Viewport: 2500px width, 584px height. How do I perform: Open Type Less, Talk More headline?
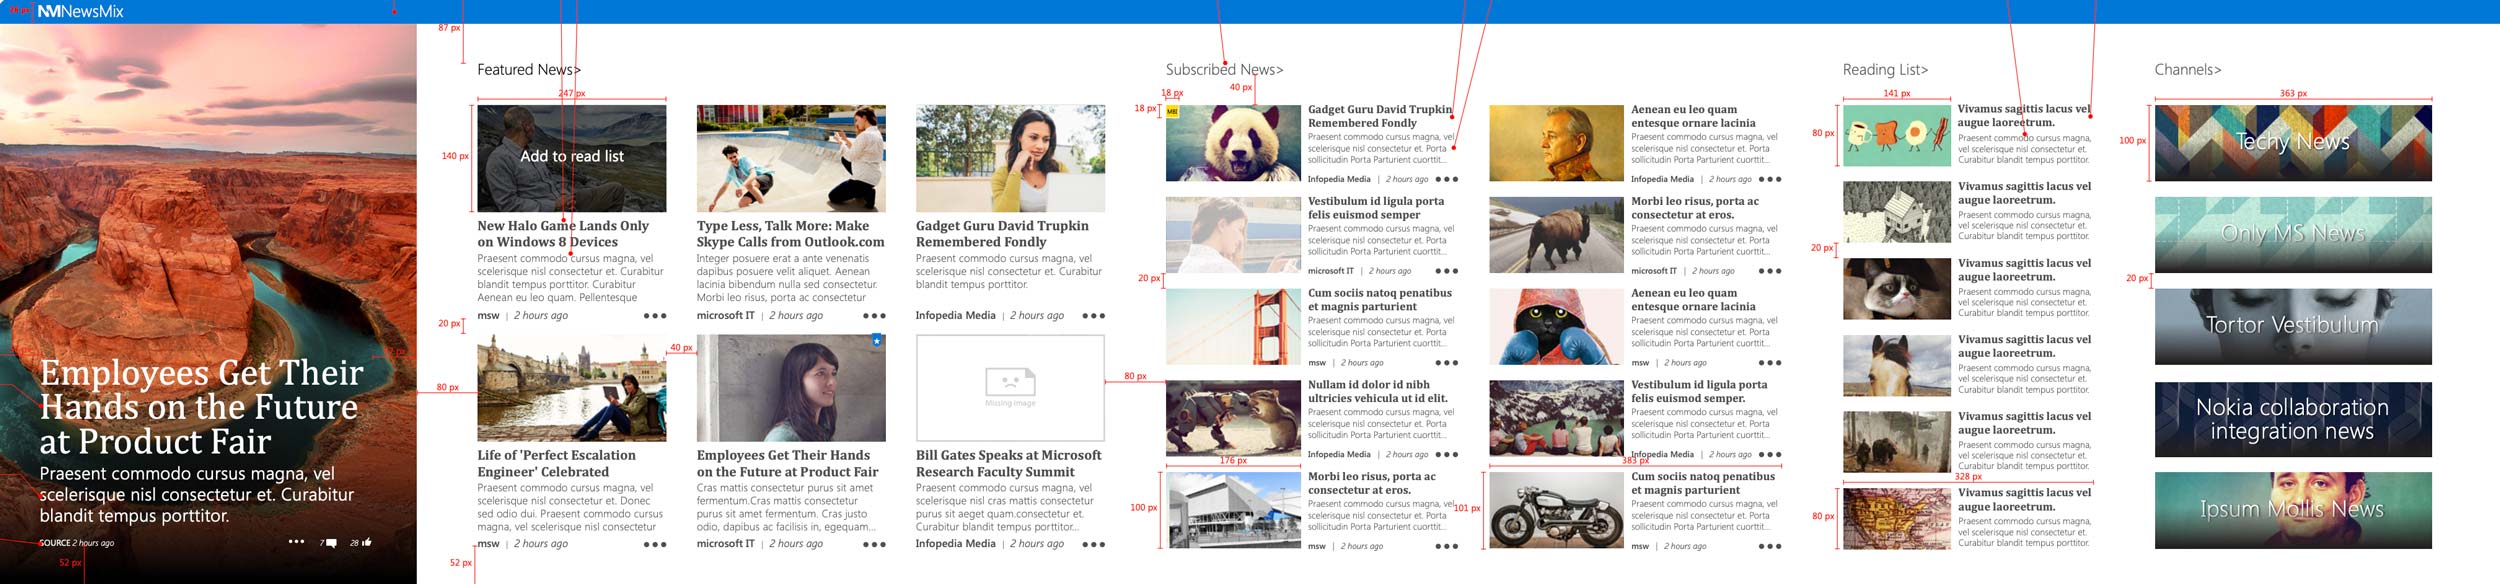pos(790,234)
